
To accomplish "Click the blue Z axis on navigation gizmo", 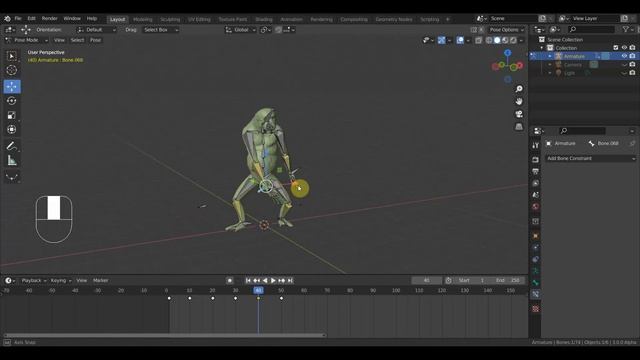I will 507,53.
